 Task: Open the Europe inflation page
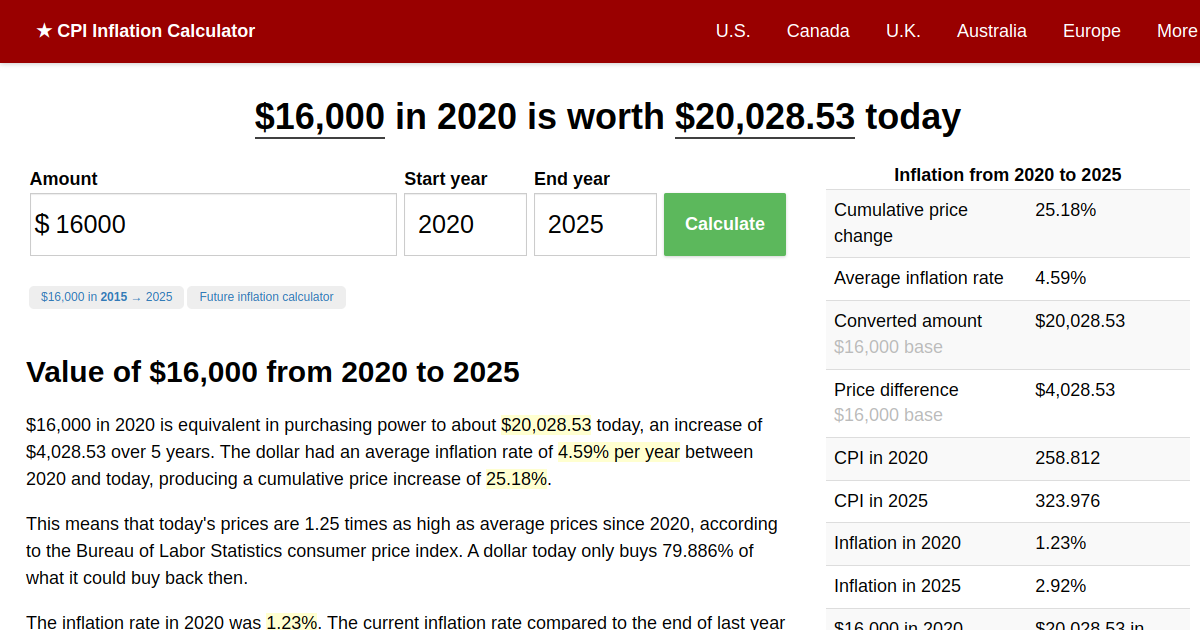point(1091,31)
